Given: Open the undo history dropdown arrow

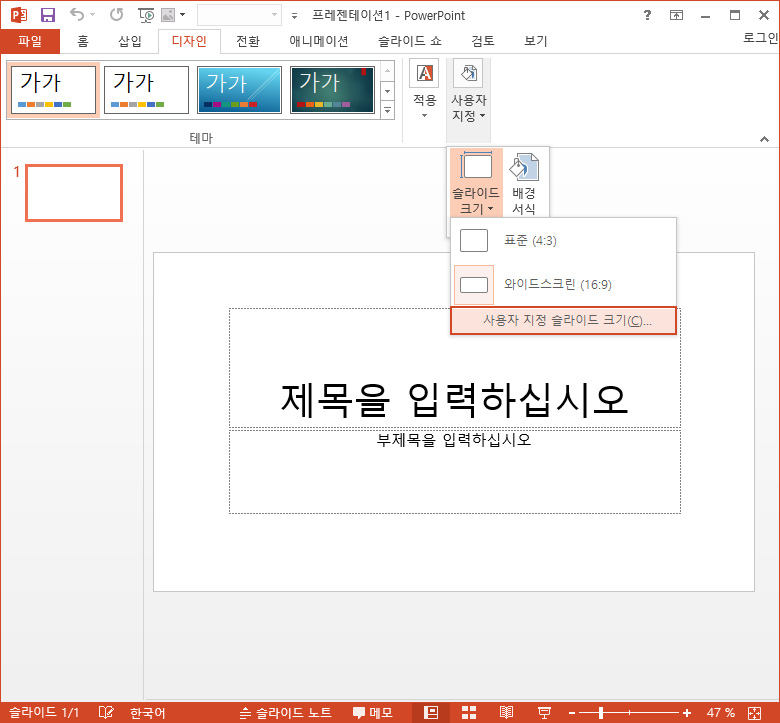Looking at the screenshot, I should [93, 15].
